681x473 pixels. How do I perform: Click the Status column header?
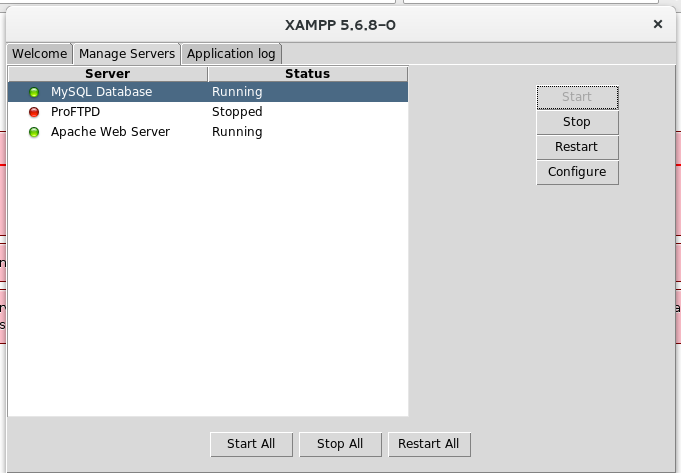tap(307, 74)
